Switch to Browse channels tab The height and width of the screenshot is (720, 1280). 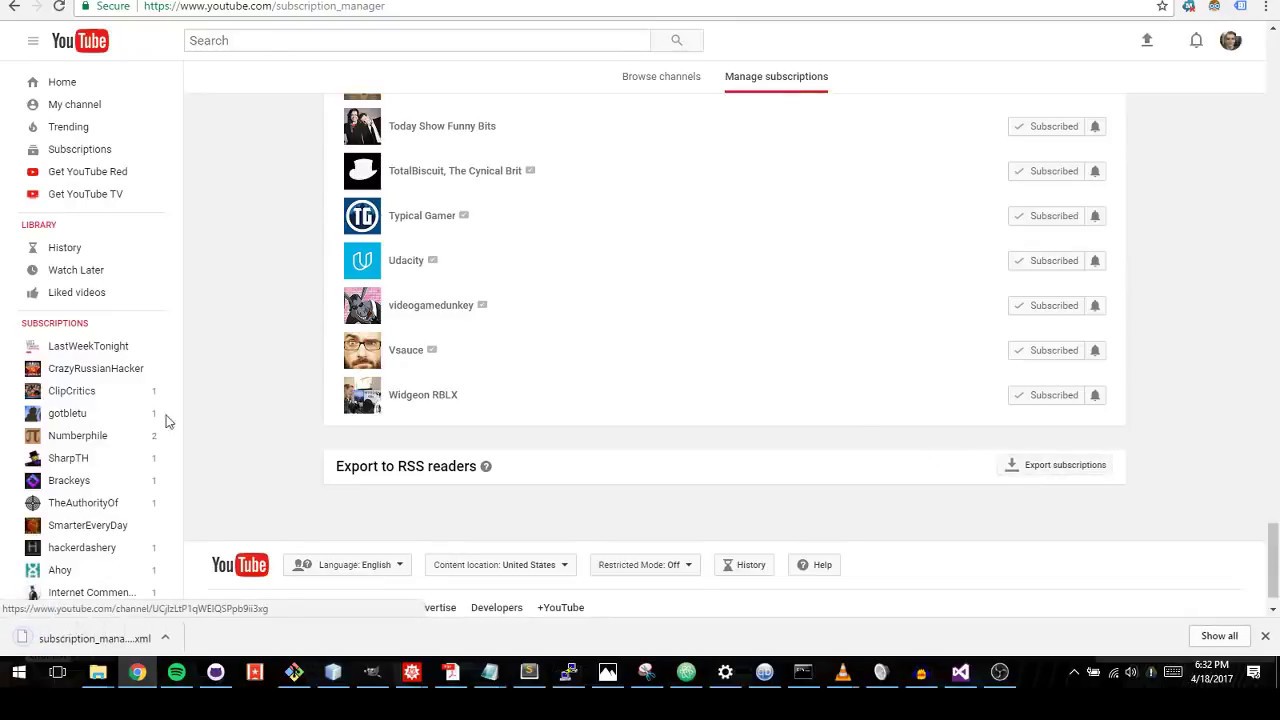[x=661, y=76]
